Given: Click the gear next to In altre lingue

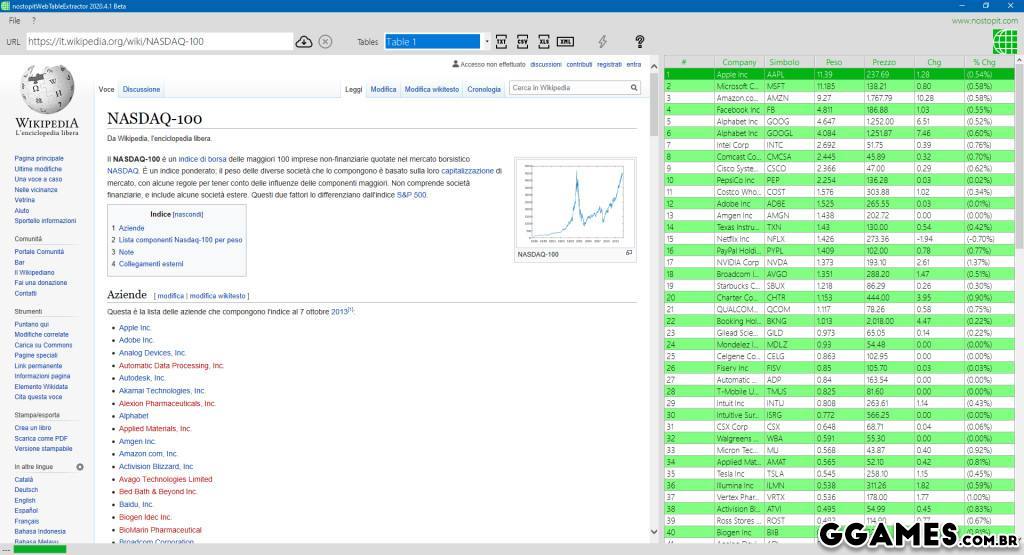Looking at the screenshot, I should 80,467.
